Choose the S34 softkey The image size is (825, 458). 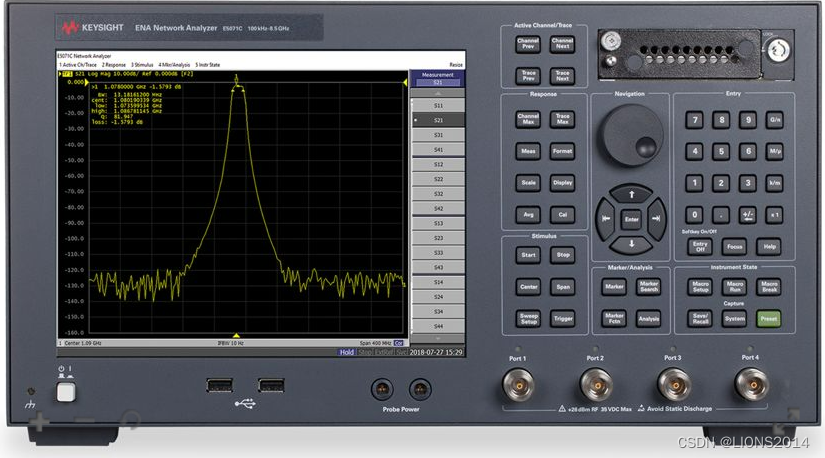(438, 312)
